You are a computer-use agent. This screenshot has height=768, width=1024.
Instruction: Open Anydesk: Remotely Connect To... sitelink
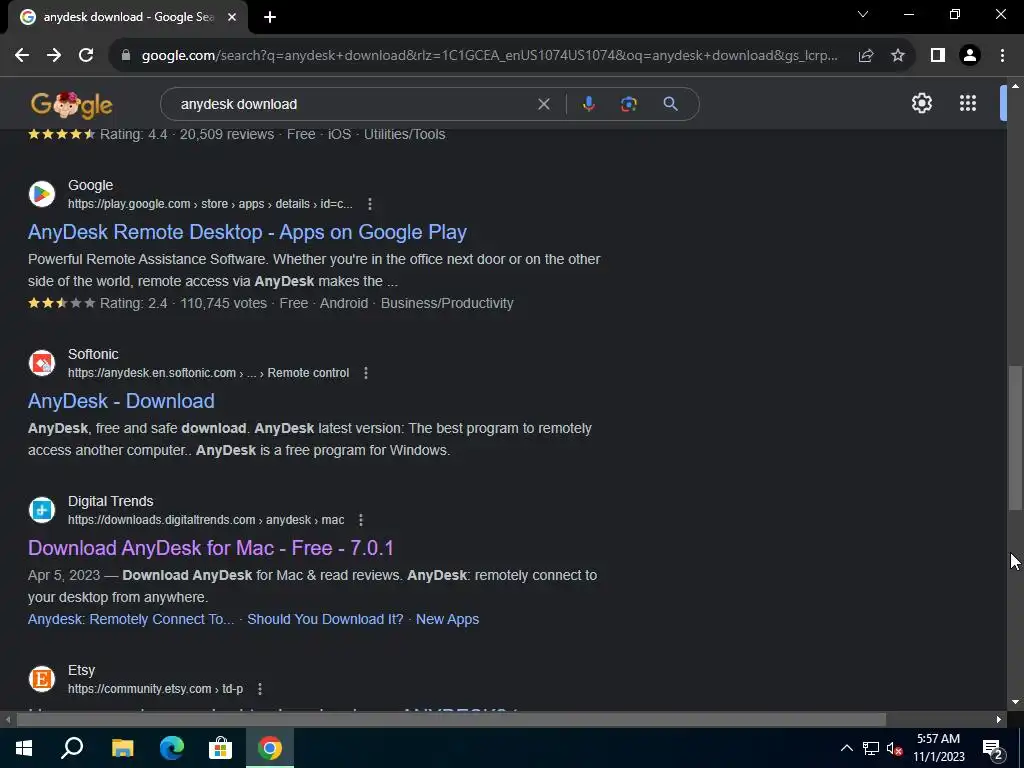pos(131,619)
